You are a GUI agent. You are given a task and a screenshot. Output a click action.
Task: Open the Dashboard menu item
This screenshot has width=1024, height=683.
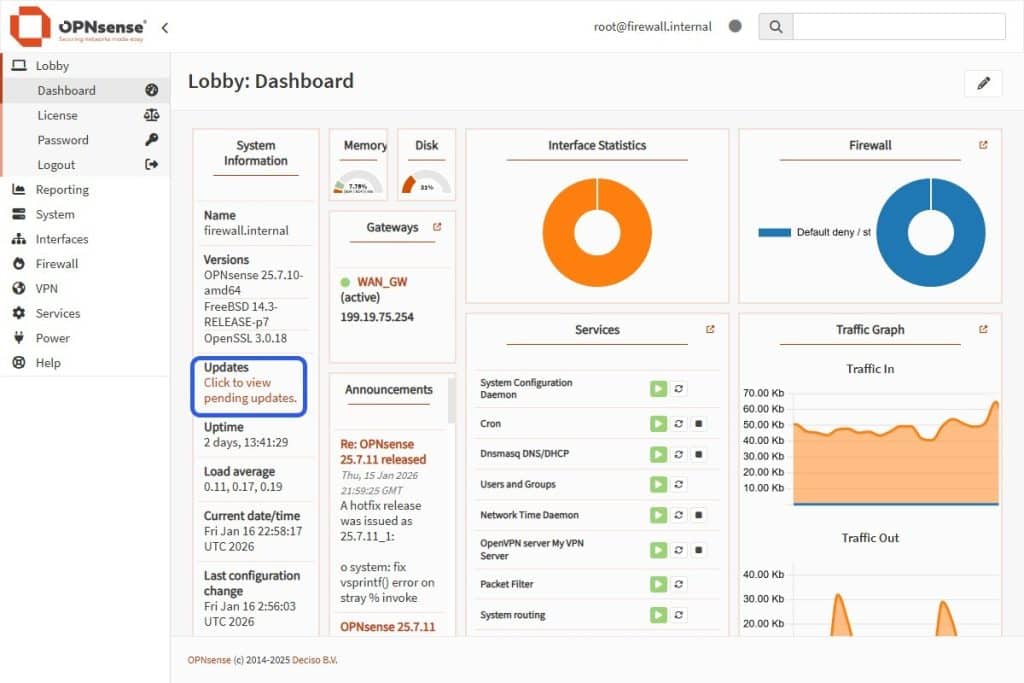pyautogui.click(x=65, y=90)
